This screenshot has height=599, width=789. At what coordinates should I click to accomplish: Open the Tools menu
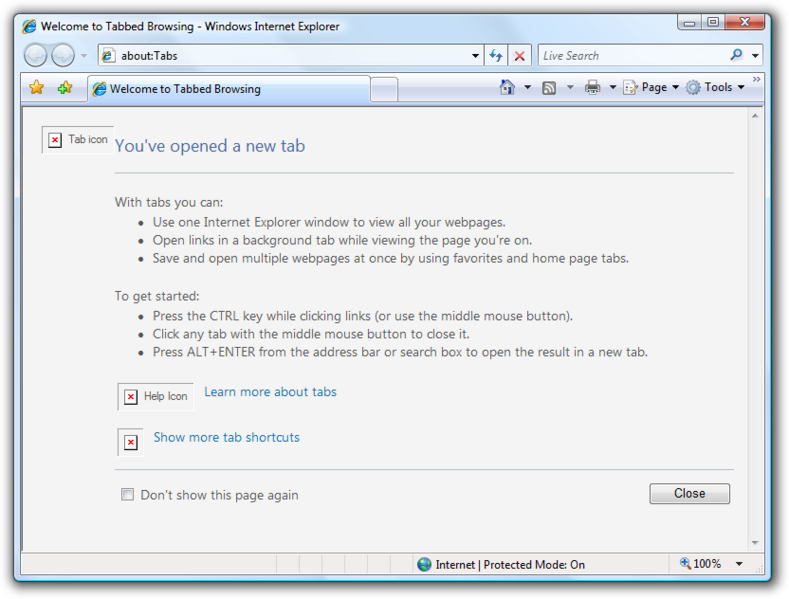tap(715, 87)
